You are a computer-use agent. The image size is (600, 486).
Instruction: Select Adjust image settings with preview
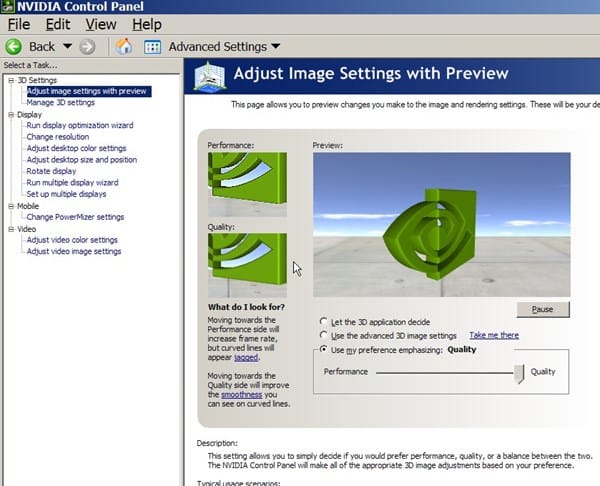pyautogui.click(x=87, y=91)
